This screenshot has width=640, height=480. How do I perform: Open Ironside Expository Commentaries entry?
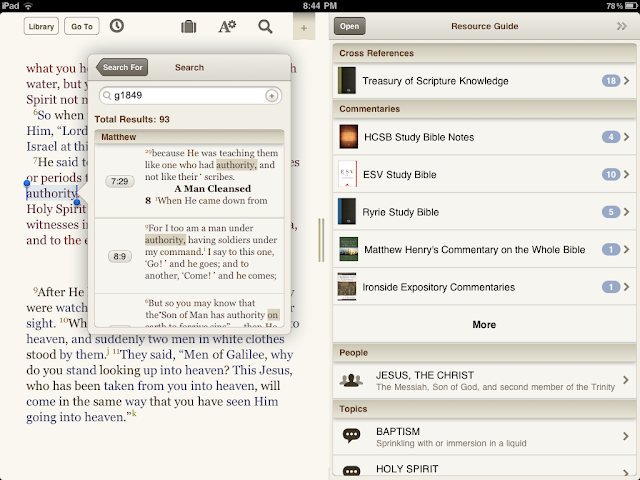click(x=484, y=287)
